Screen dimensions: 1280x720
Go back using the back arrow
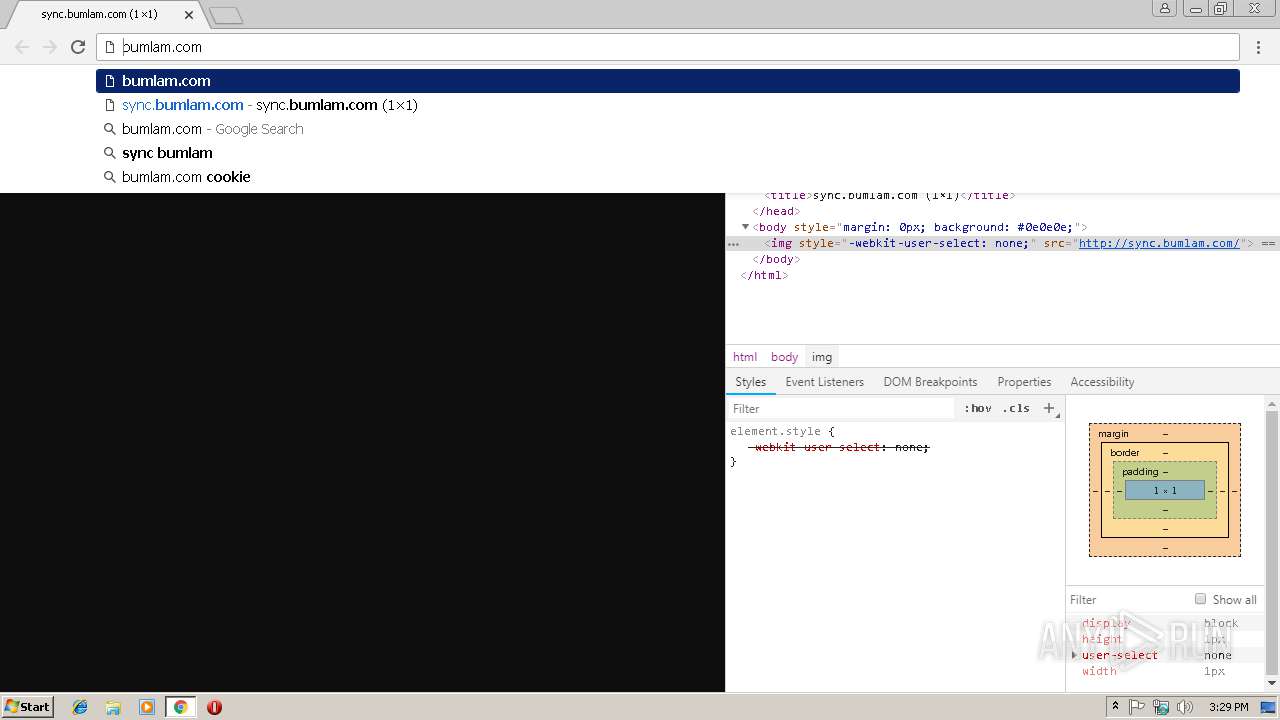22,47
